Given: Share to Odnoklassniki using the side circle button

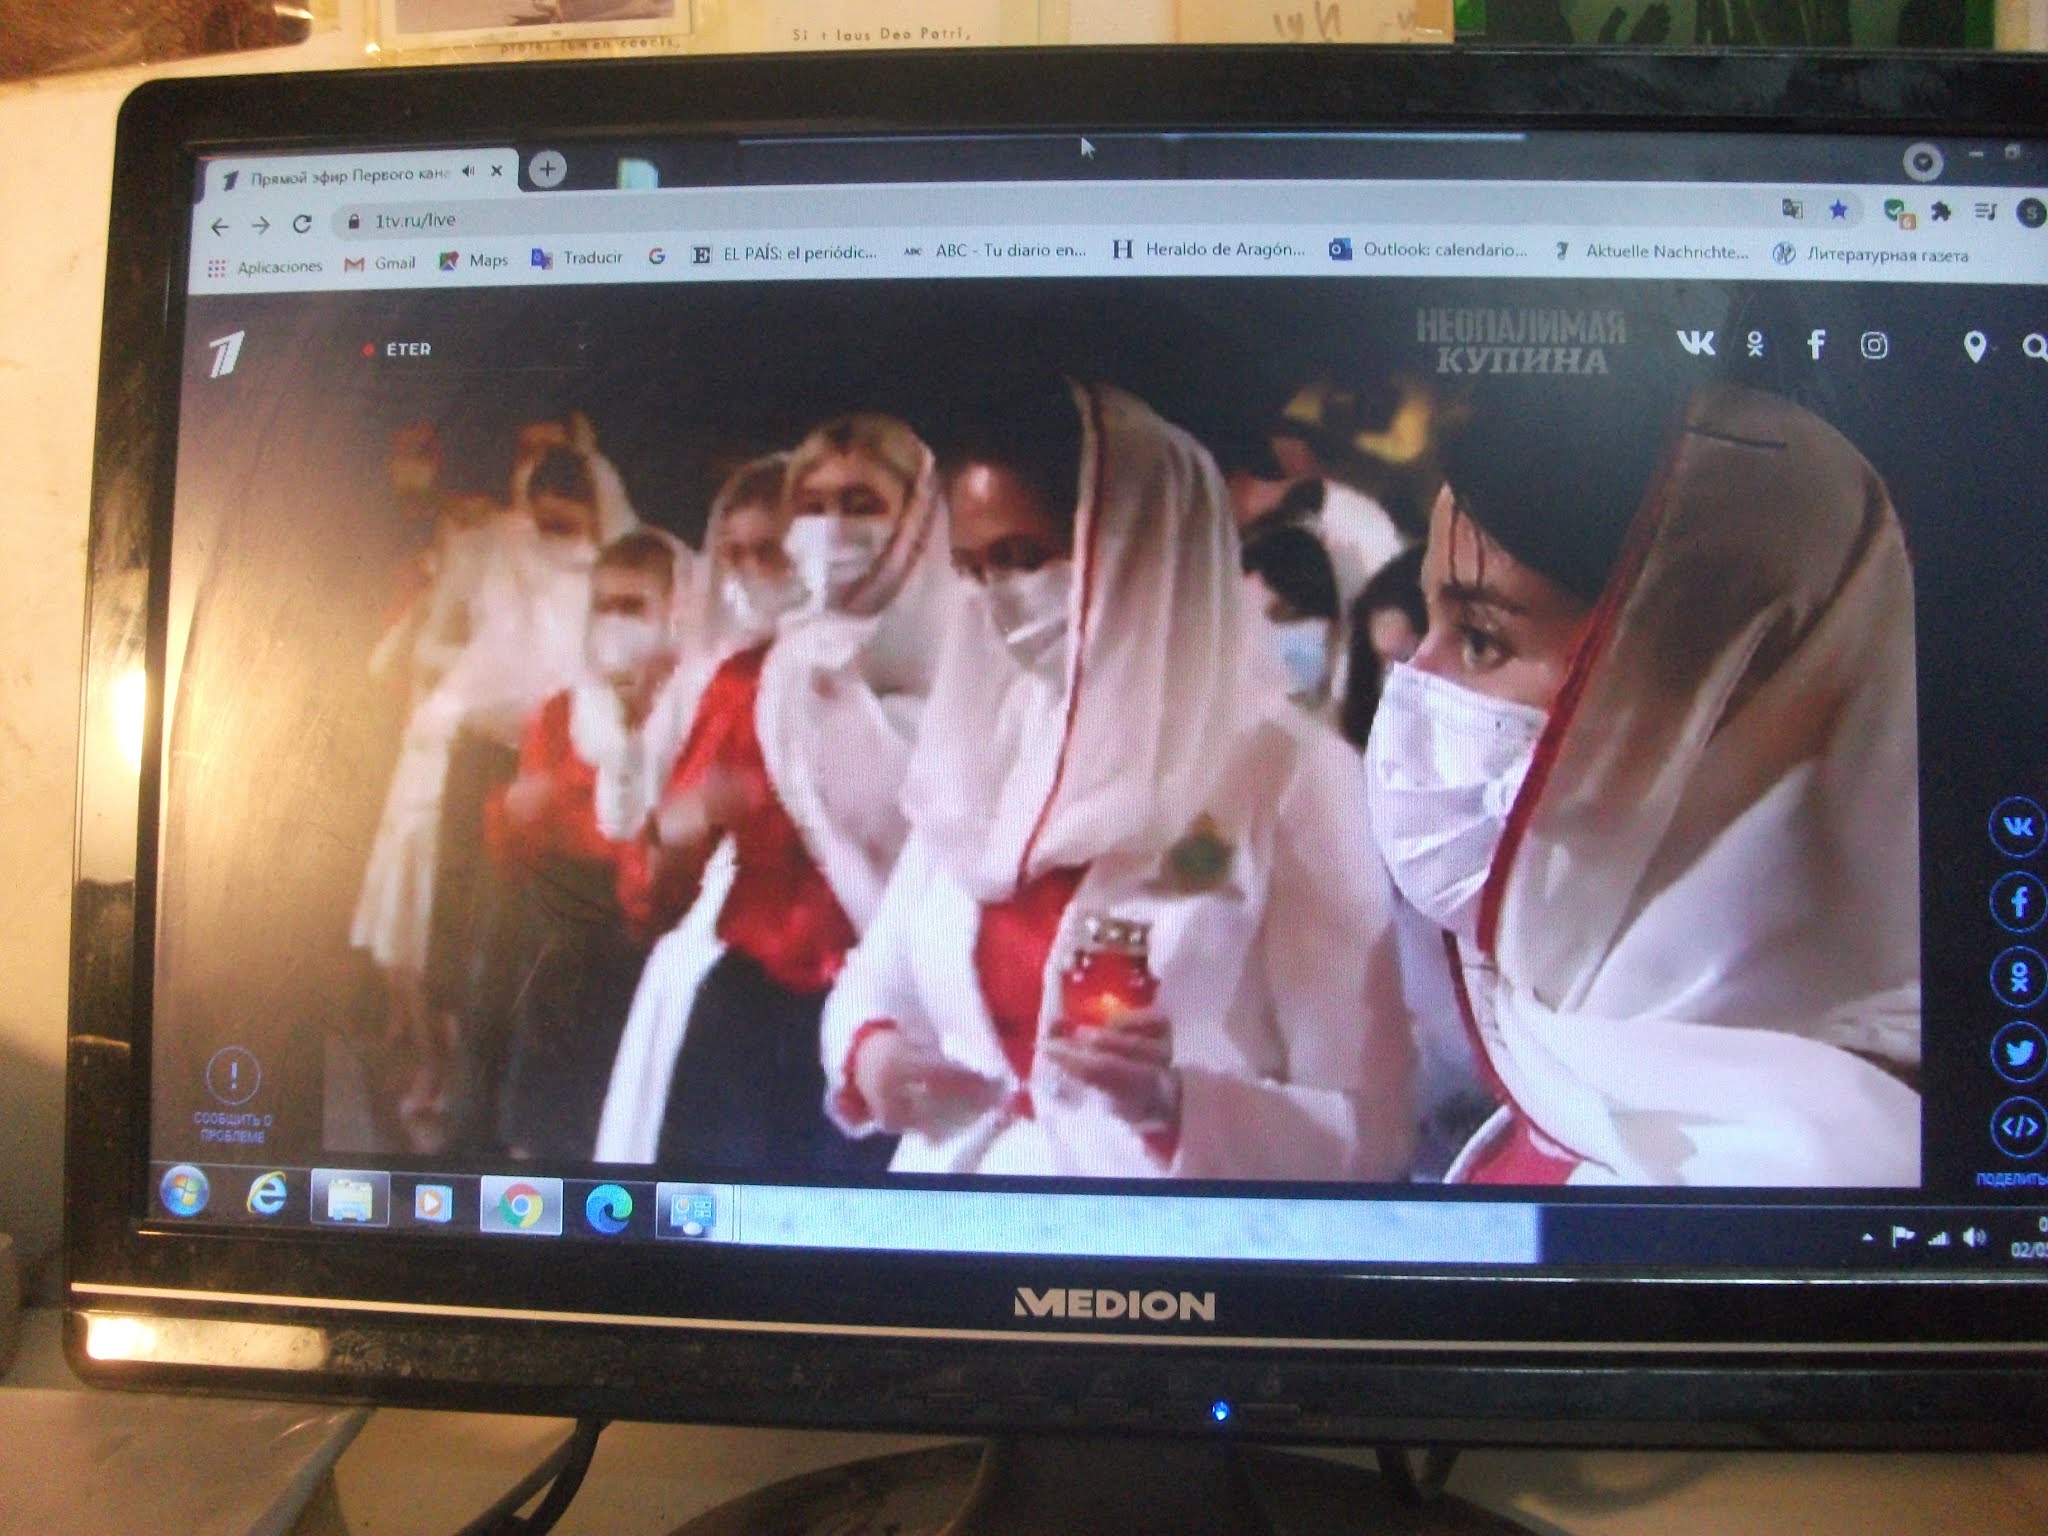Looking at the screenshot, I should tap(2019, 977).
